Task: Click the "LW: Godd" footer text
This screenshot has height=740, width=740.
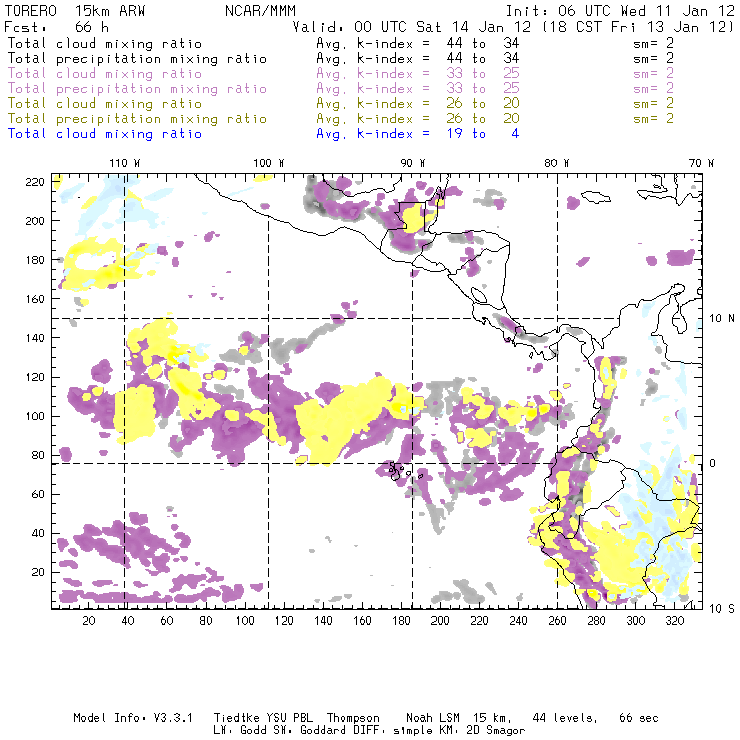Action: tap(240, 731)
